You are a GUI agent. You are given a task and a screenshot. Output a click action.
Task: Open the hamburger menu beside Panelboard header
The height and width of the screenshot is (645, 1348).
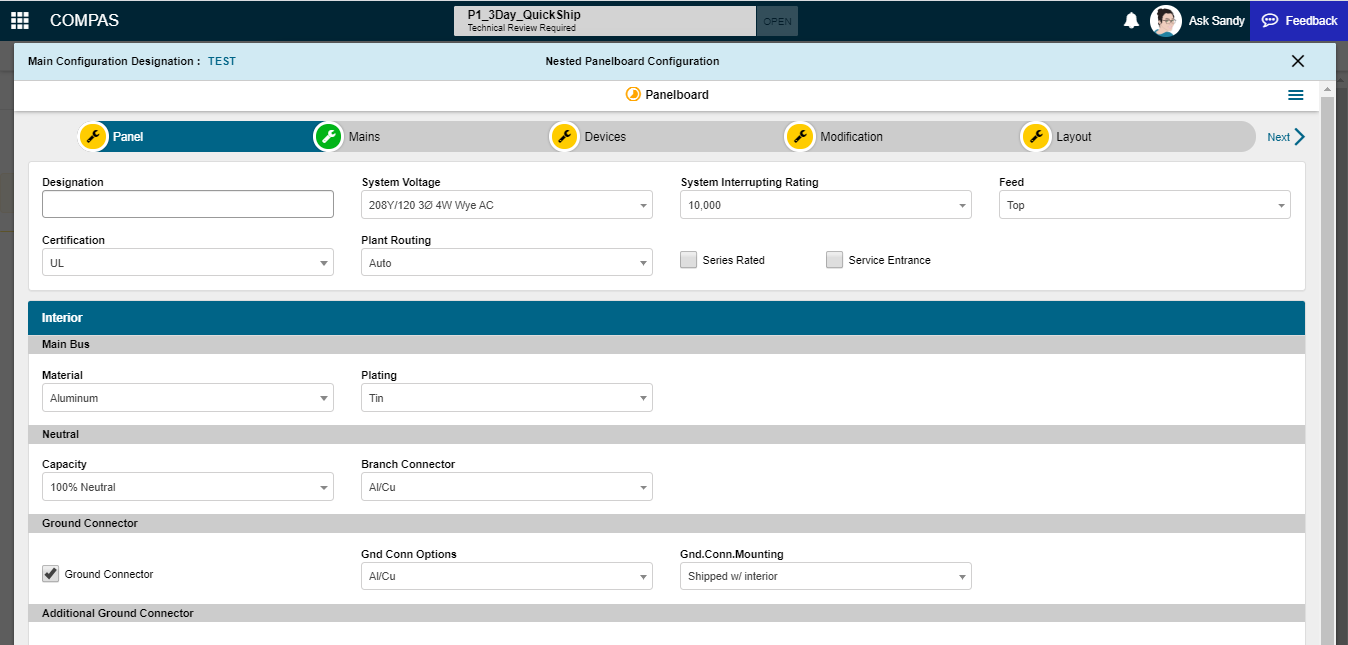click(1296, 94)
